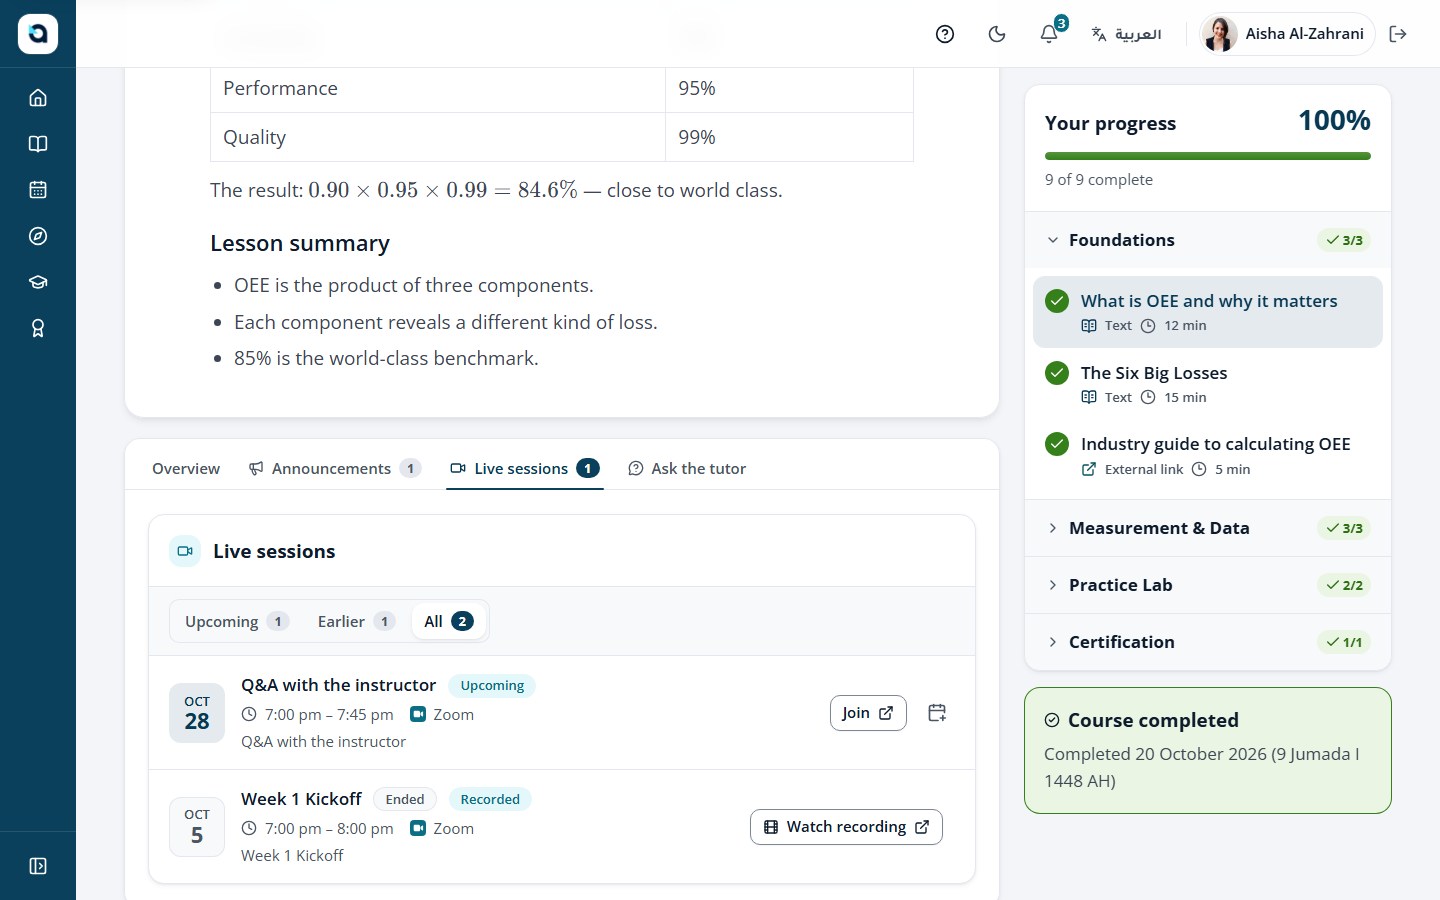The height and width of the screenshot is (900, 1440).
Task: Click the OCT 5 date badge
Action: pyautogui.click(x=197, y=827)
